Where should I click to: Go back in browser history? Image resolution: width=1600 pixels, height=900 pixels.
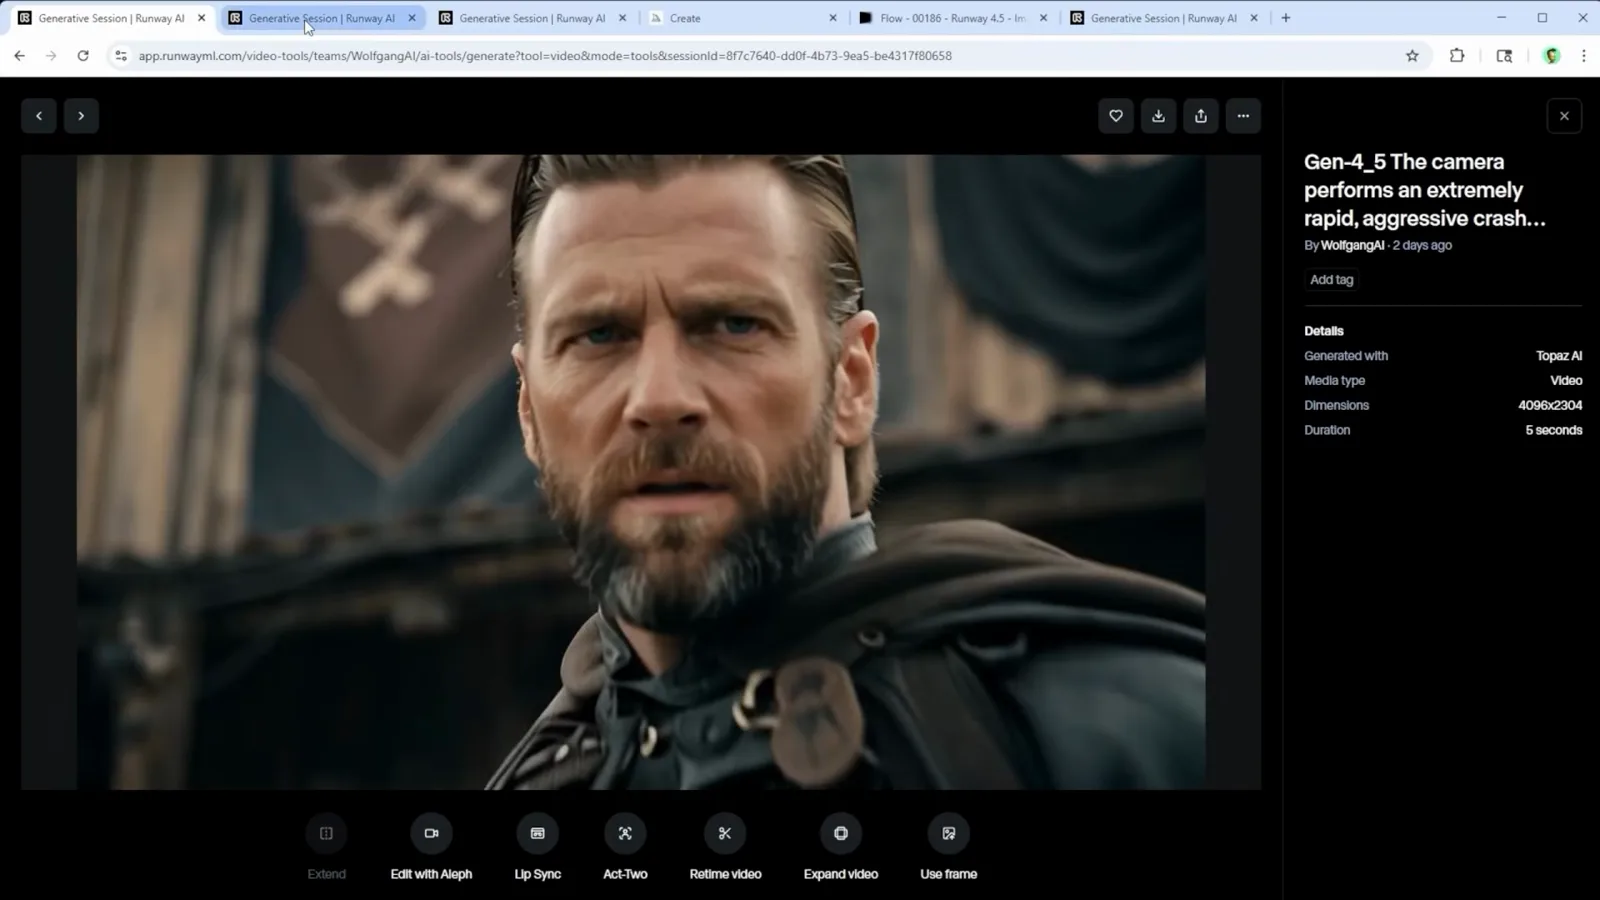tap(20, 56)
